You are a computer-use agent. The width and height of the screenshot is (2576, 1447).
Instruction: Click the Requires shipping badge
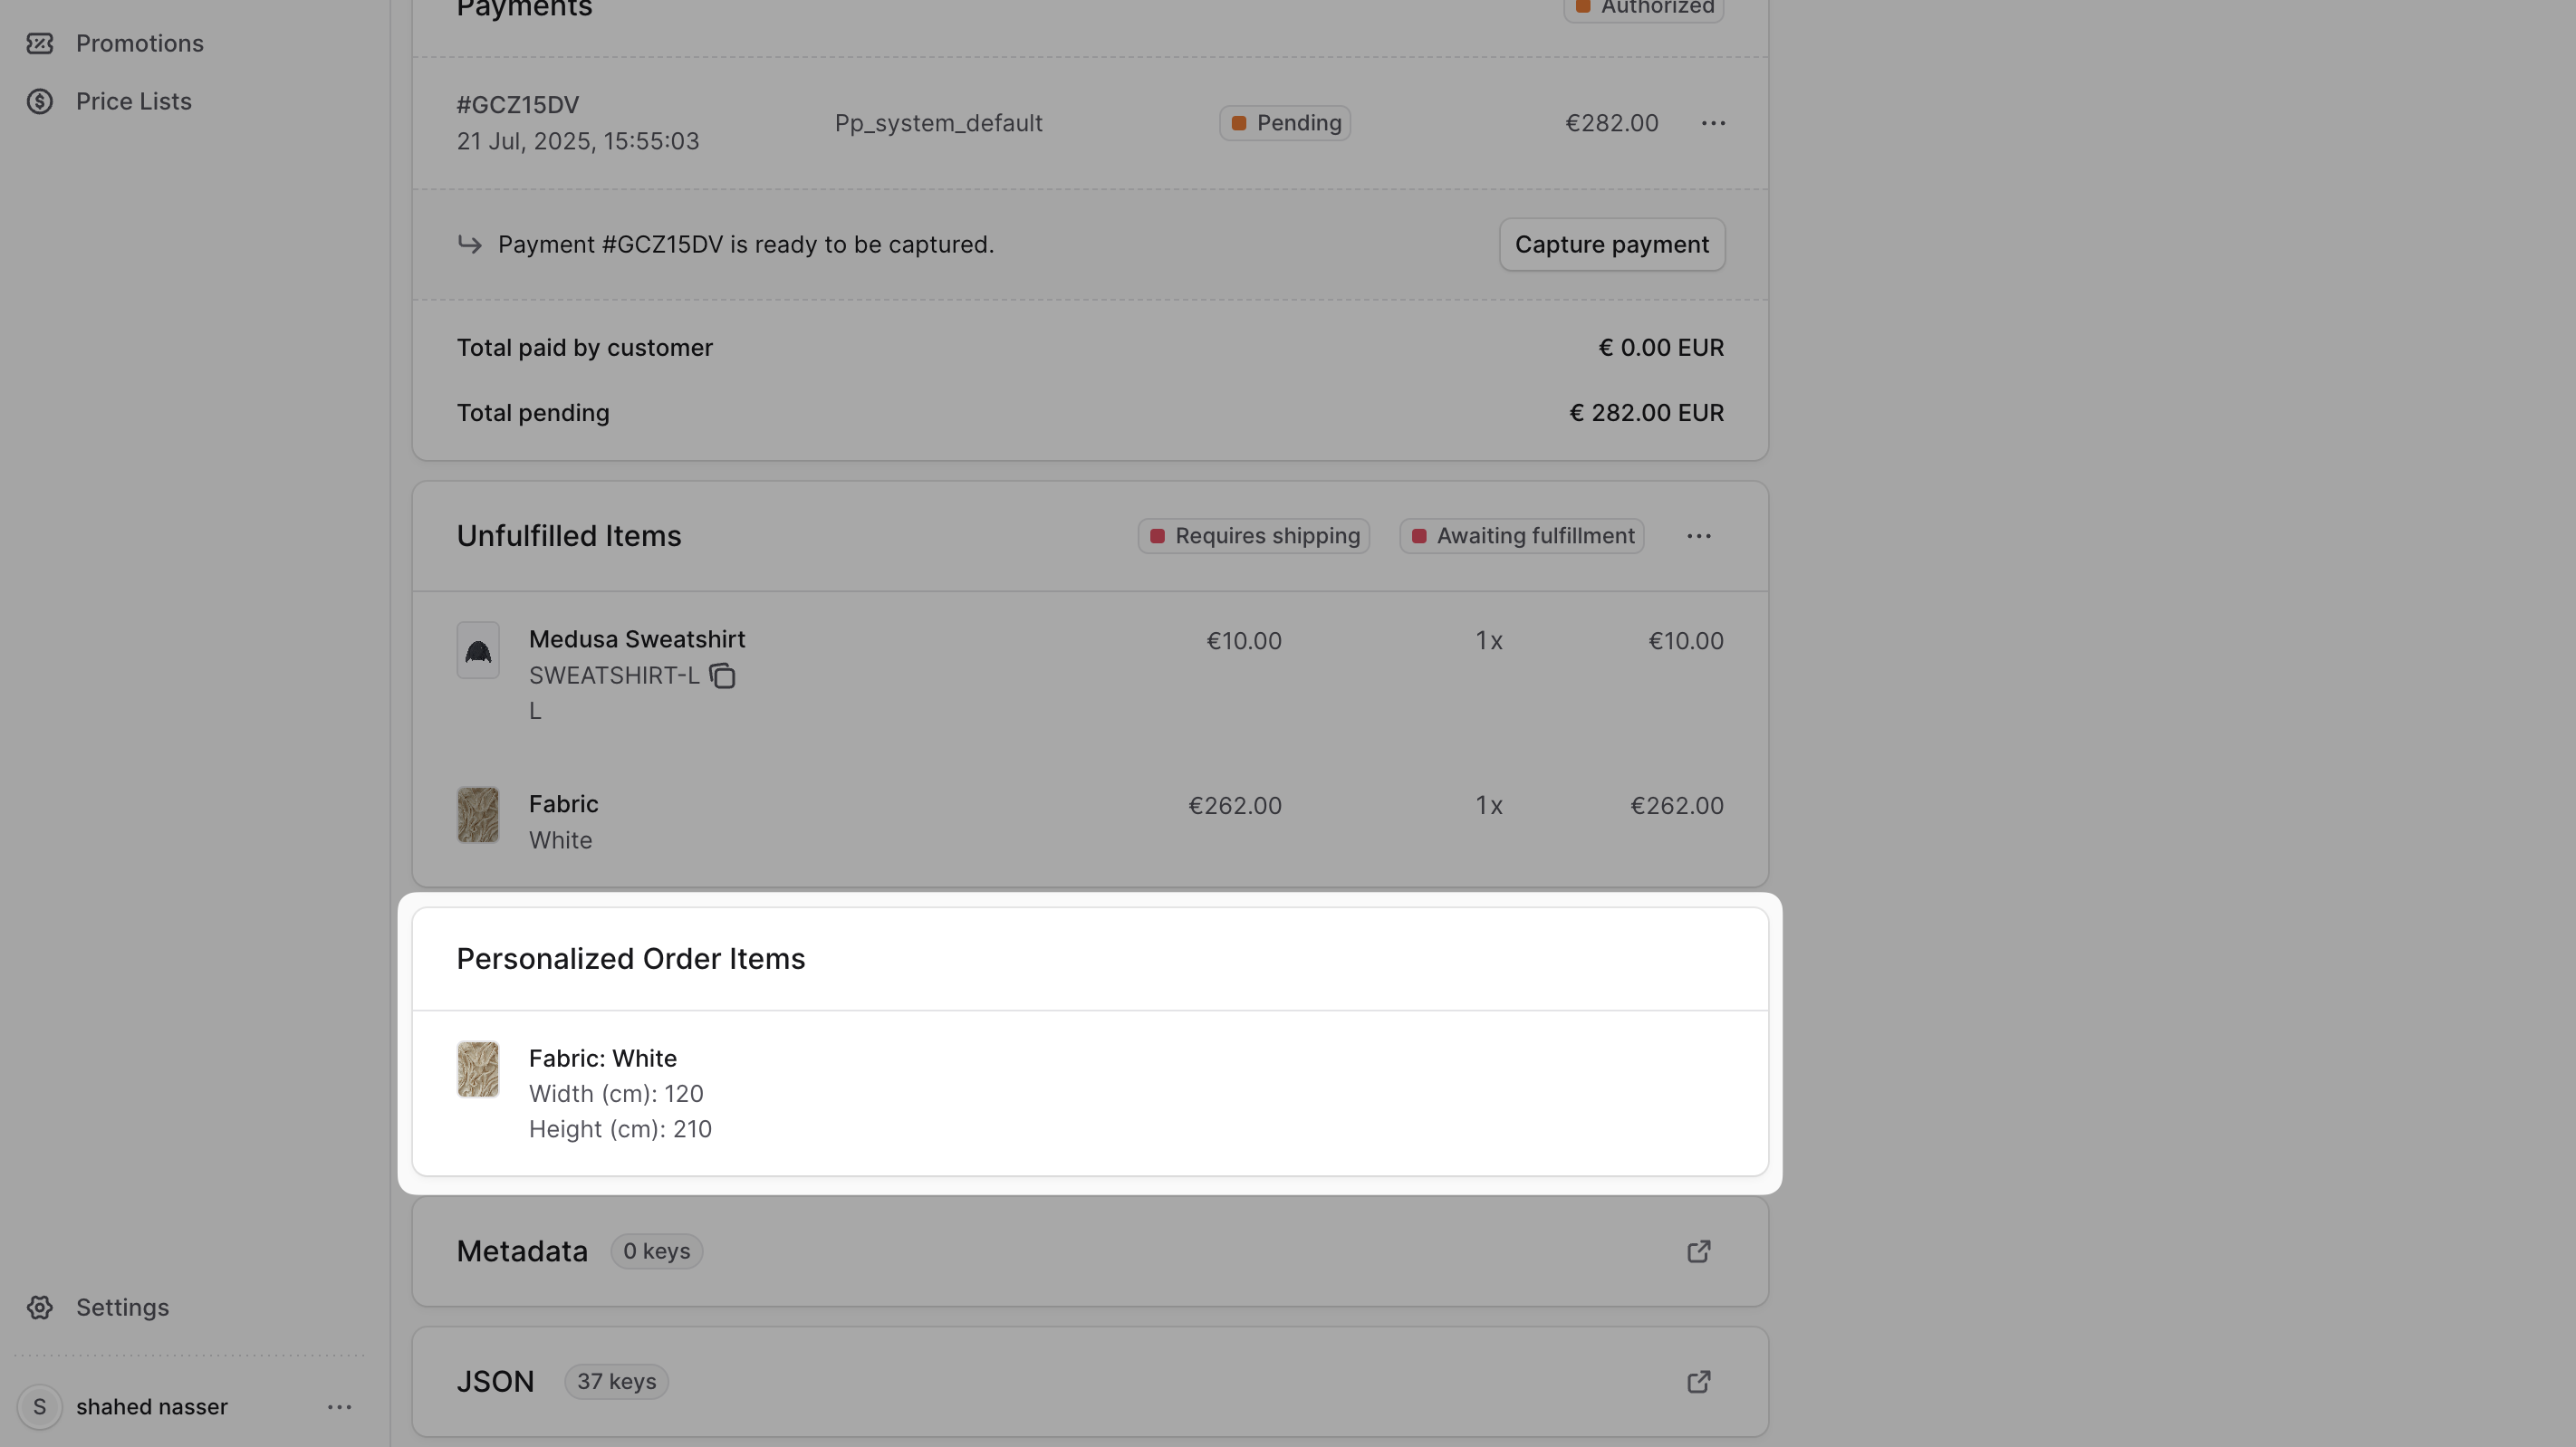1253,536
